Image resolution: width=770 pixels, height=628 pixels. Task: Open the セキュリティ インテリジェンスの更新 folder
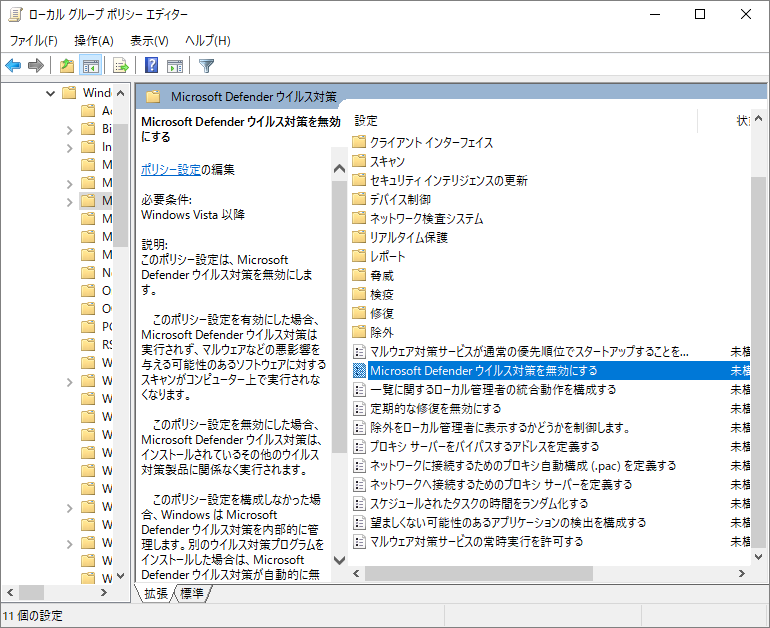coord(440,181)
